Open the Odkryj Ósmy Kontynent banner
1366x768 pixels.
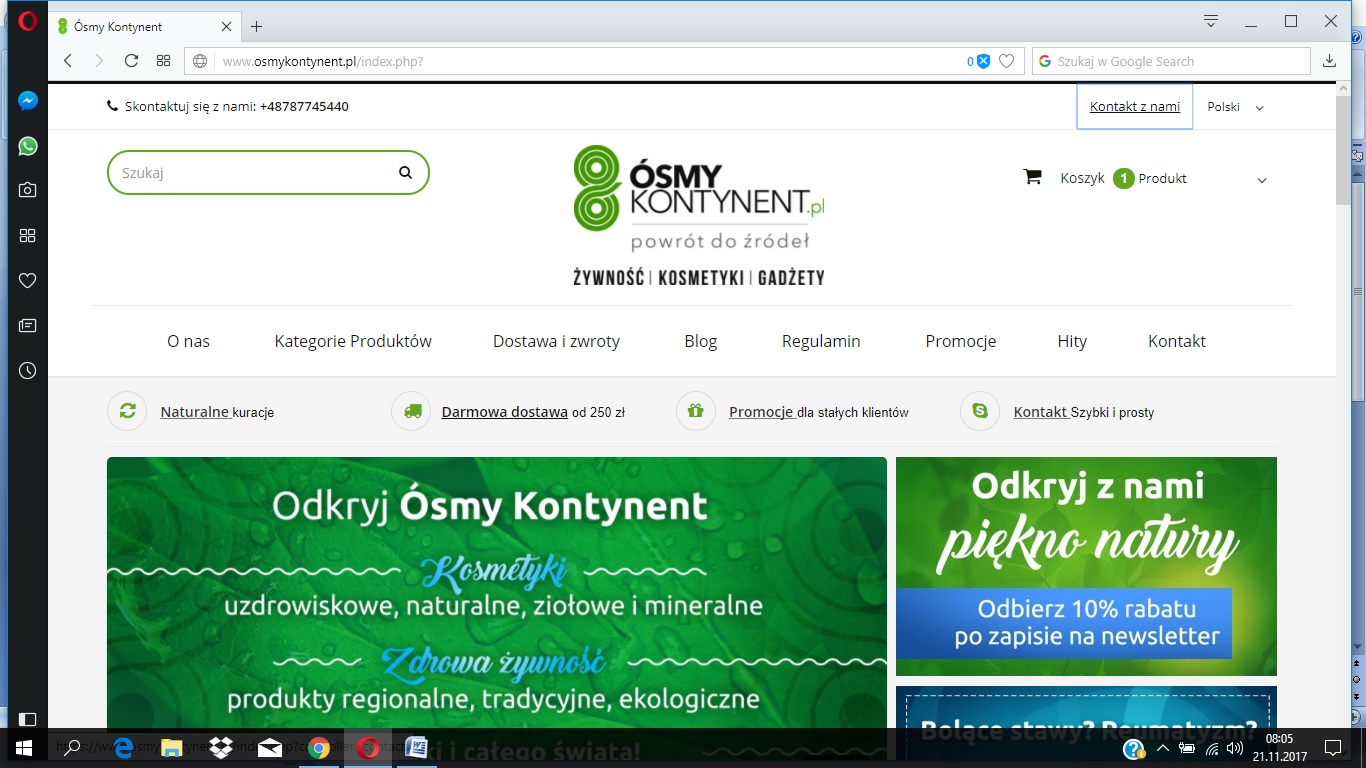(497, 592)
